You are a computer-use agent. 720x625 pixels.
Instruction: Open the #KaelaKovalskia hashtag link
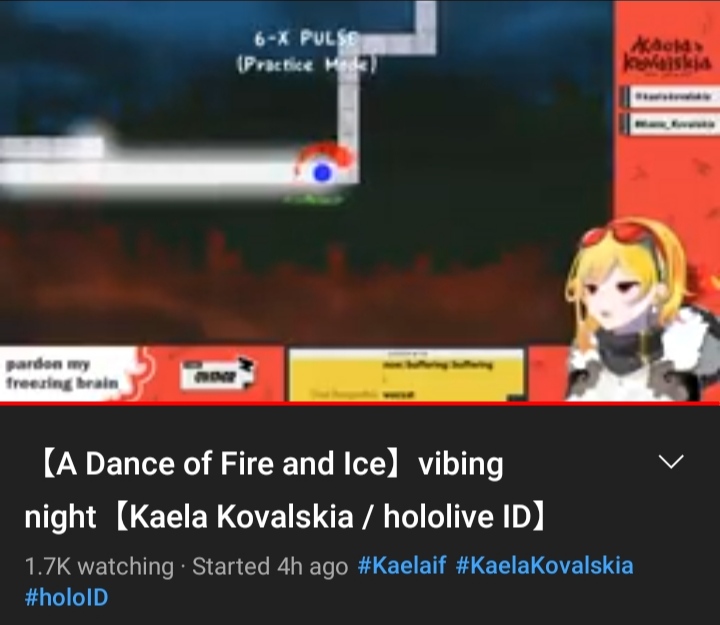click(545, 565)
